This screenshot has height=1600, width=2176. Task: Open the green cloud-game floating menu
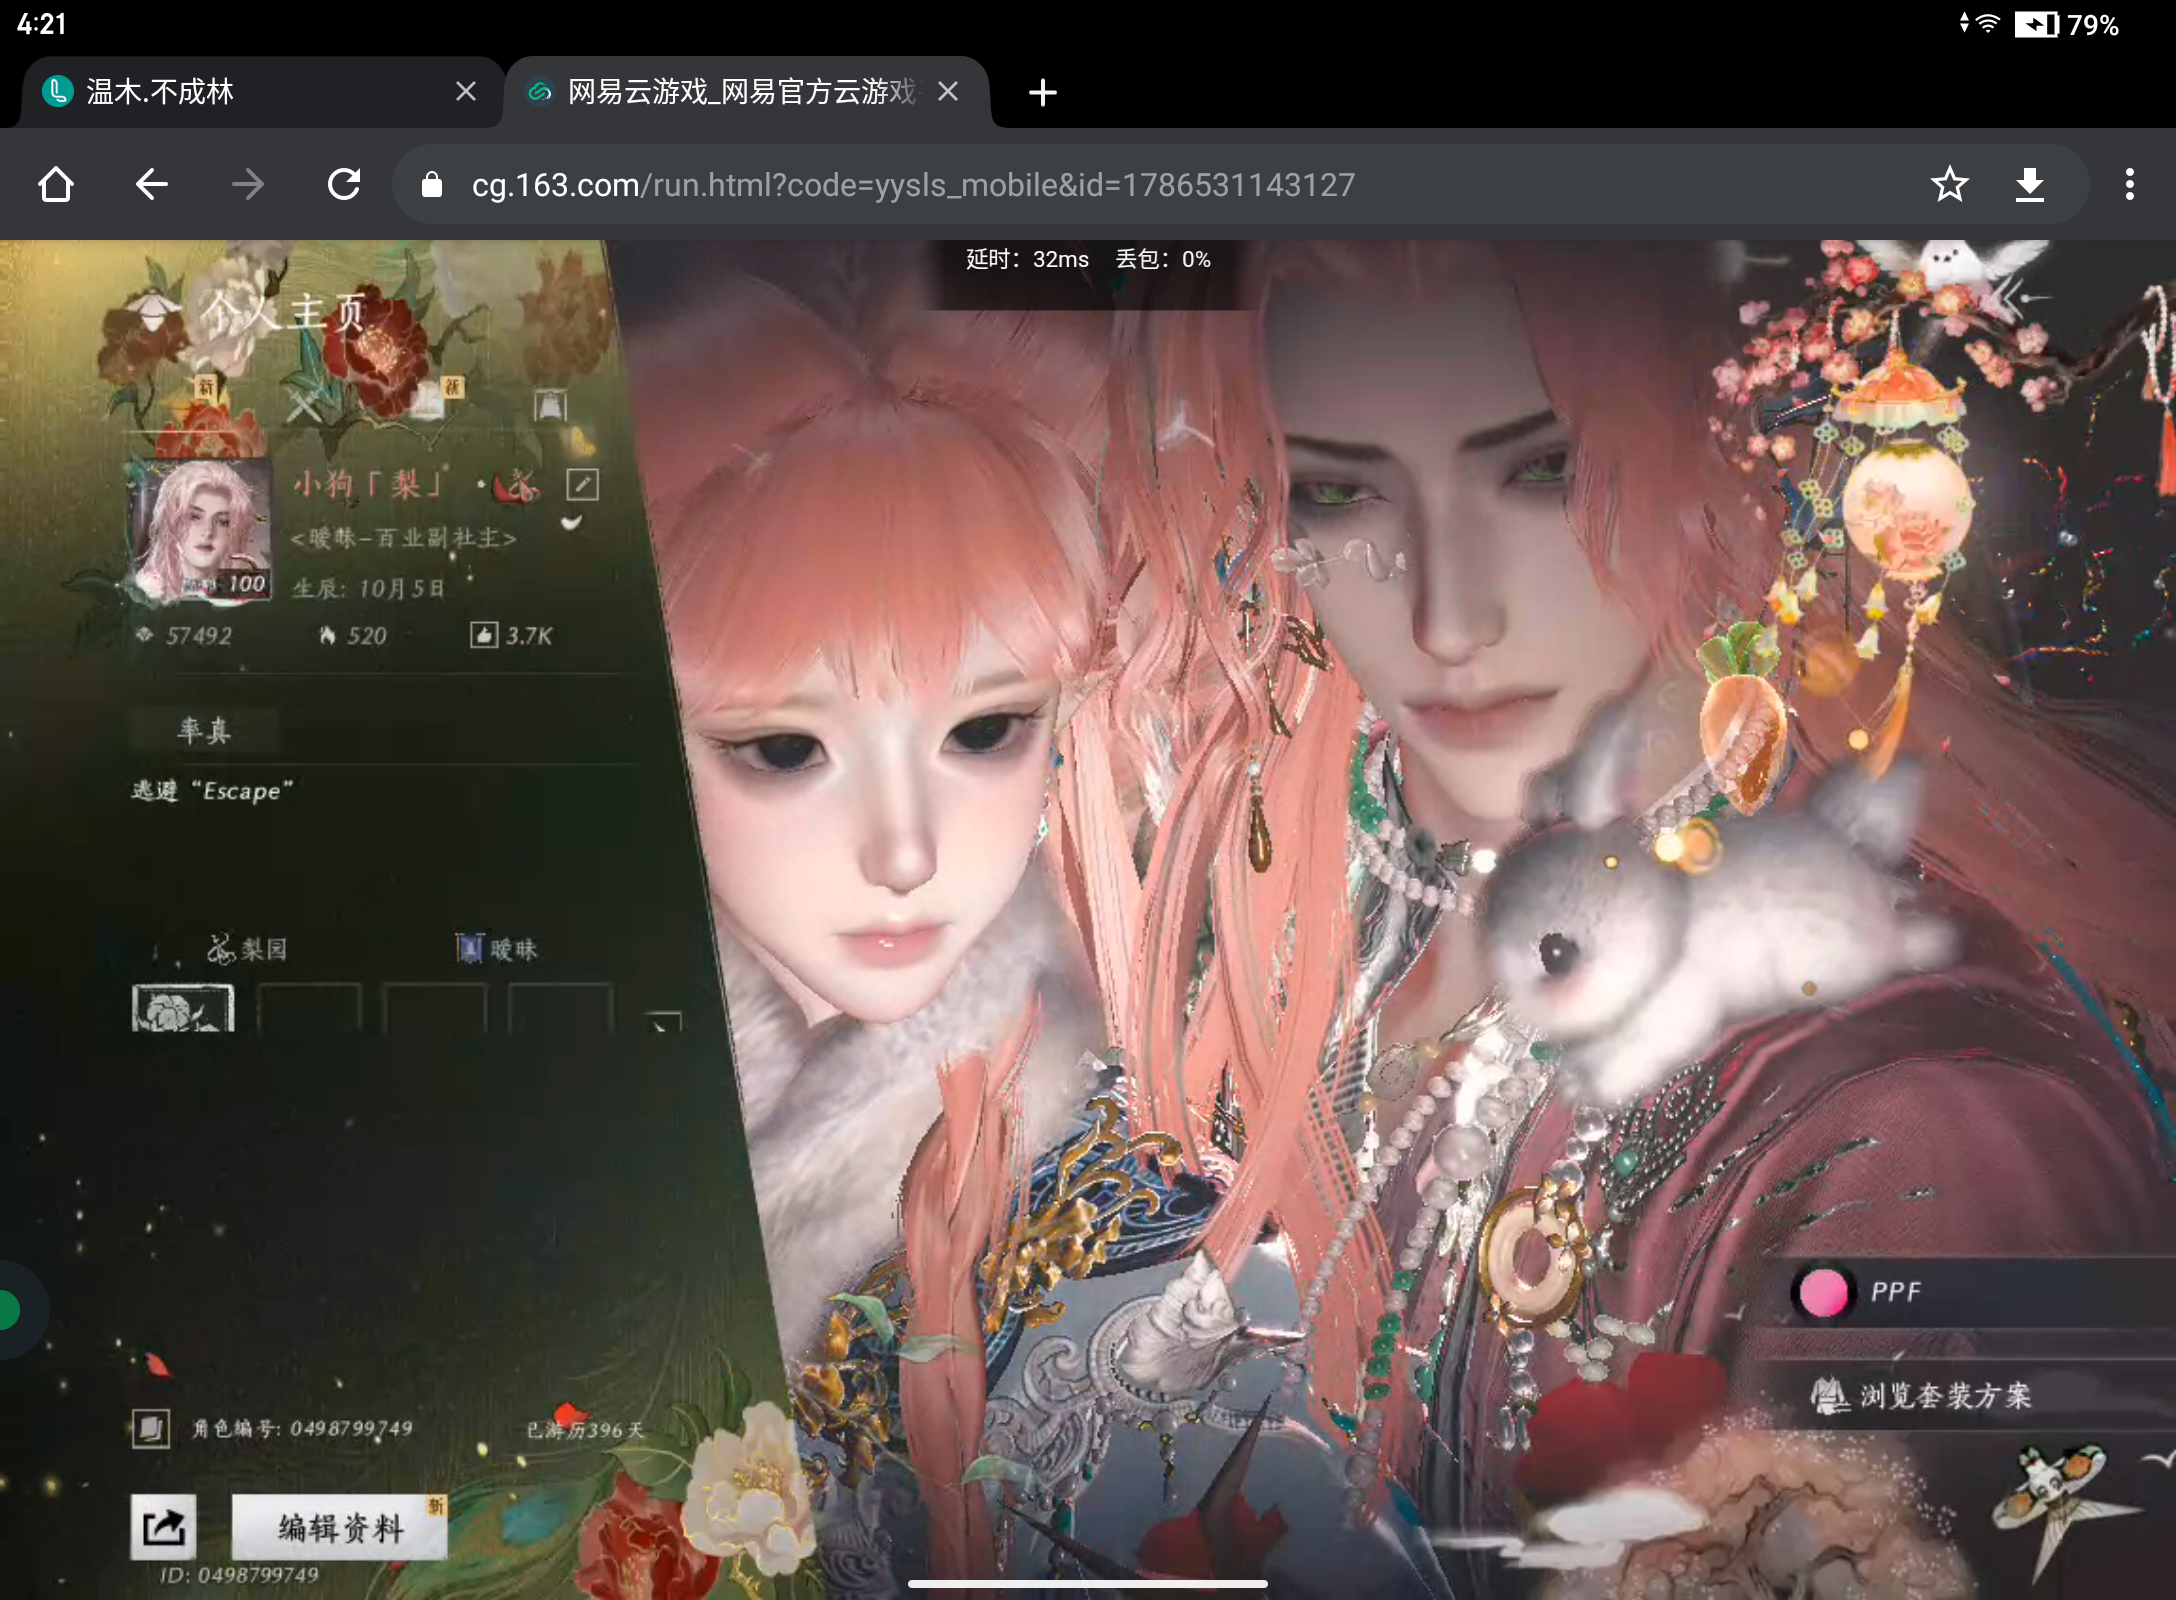tap(10, 1310)
